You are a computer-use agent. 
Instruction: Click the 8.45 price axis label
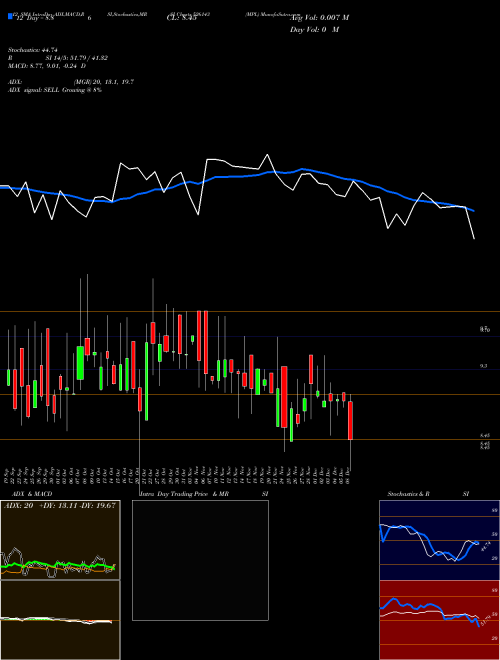tap(484, 436)
